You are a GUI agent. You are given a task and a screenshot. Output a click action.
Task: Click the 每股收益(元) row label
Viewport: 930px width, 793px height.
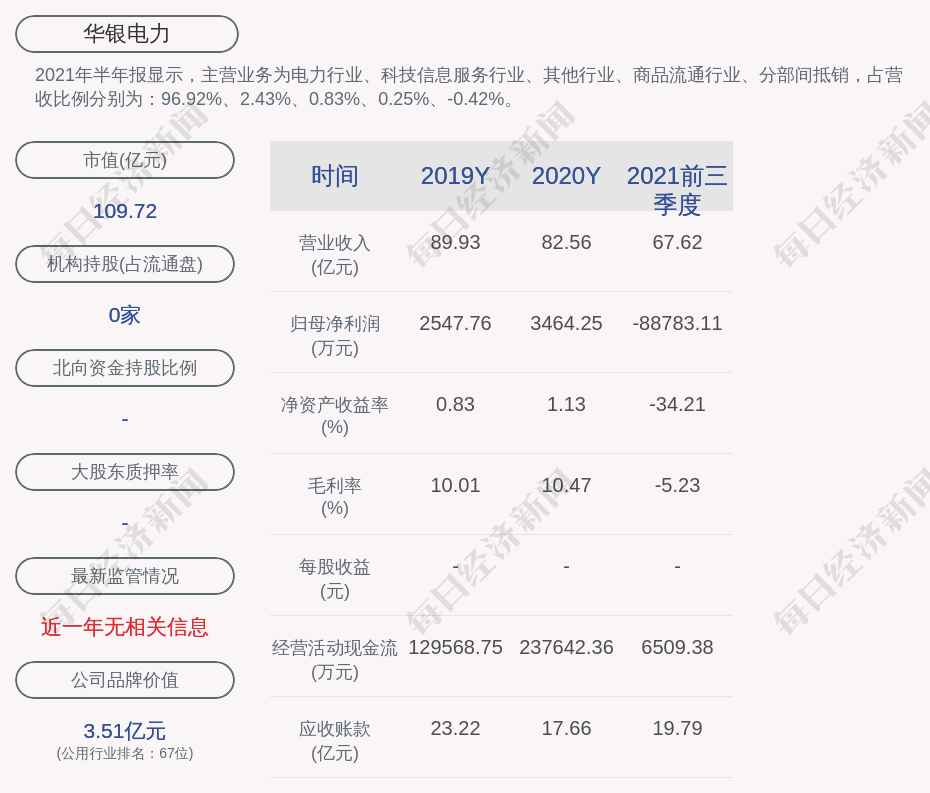click(335, 579)
